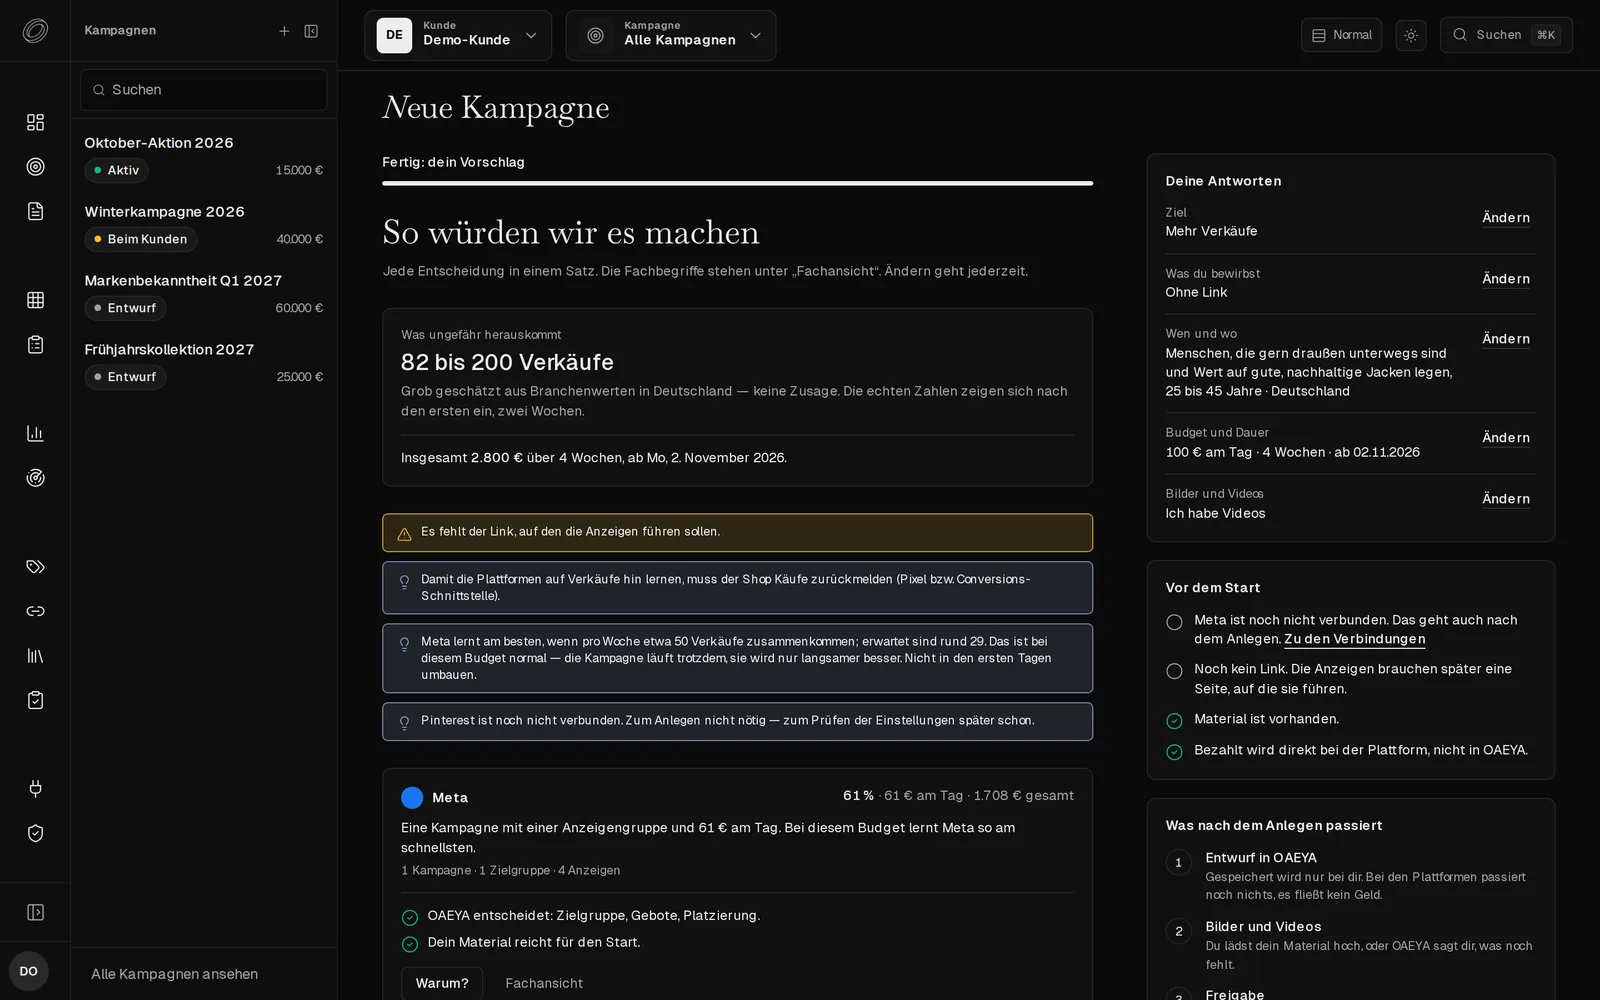Click Ändern for Was du bewirbst
Screen dimensions: 1600x1000
click(1506, 279)
